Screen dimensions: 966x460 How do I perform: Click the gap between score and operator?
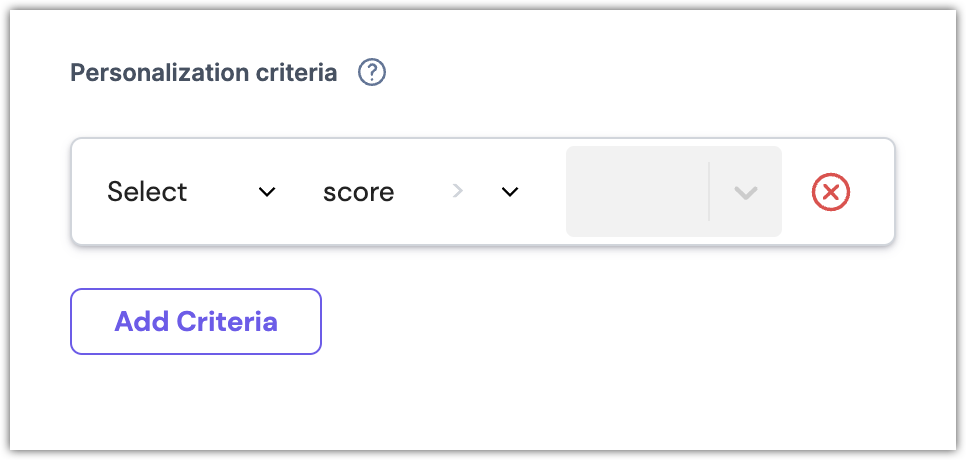click(x=423, y=192)
